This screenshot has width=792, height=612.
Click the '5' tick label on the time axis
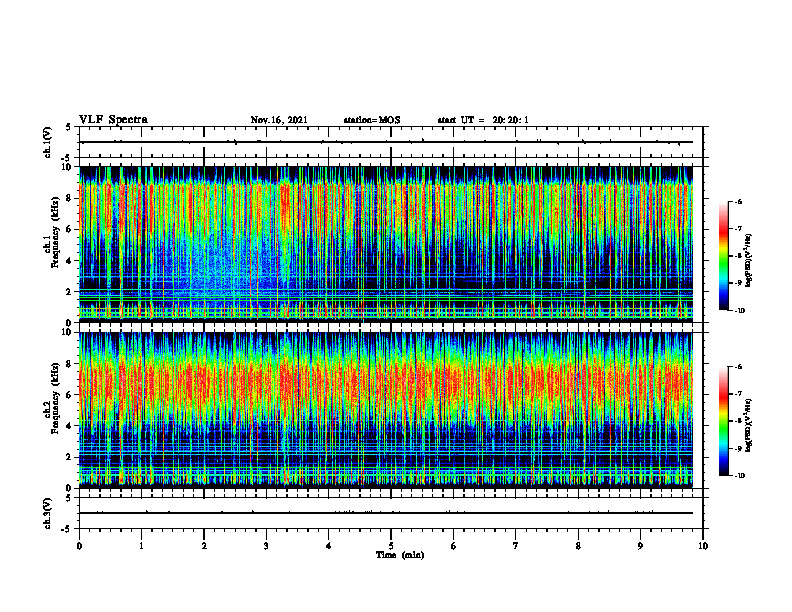391,546
